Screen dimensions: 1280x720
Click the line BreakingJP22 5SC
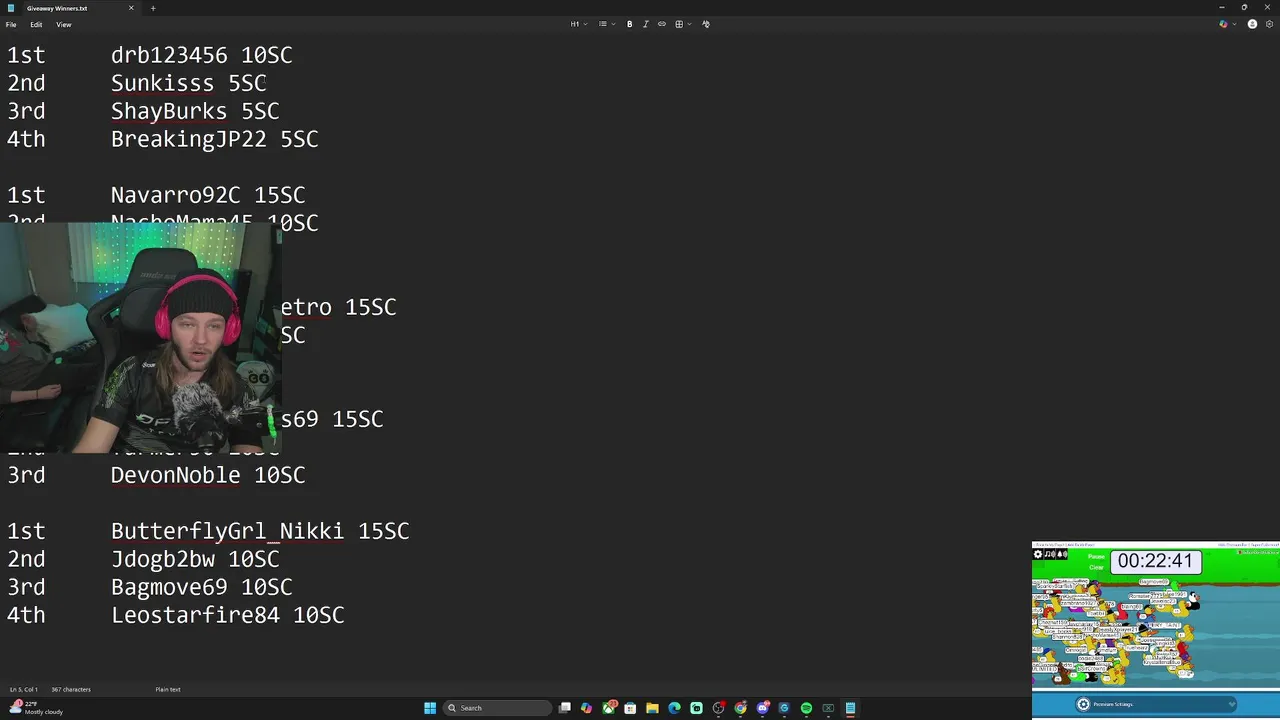(214, 139)
